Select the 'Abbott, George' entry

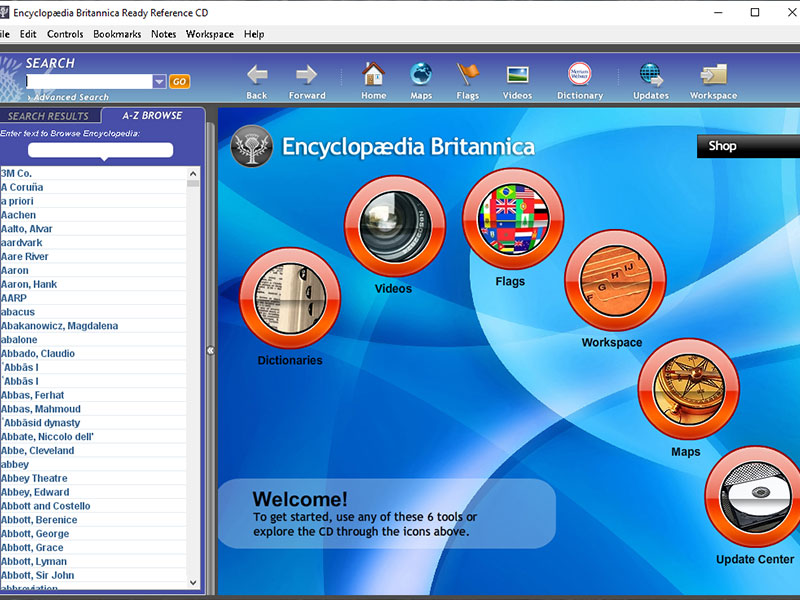click(93, 533)
